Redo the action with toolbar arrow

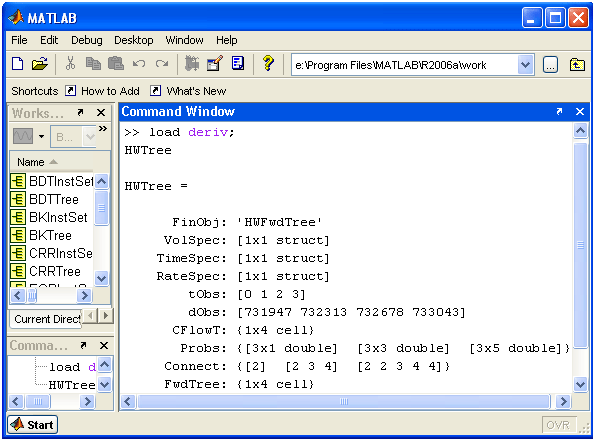tap(162, 64)
